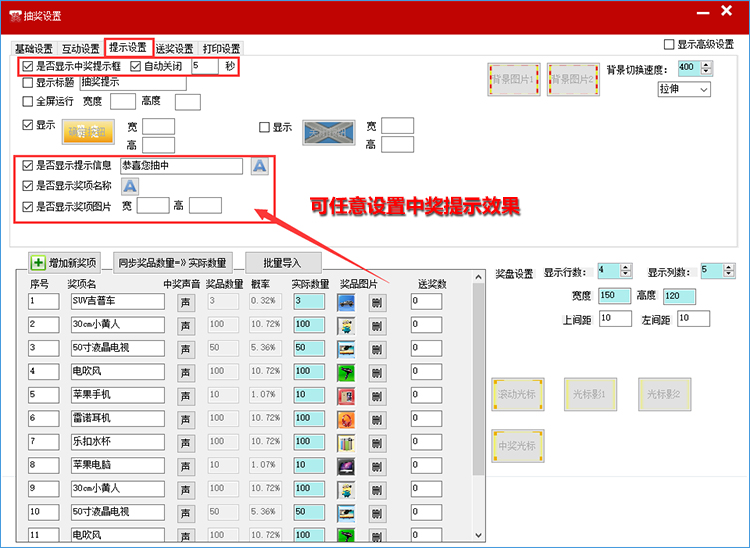Click the sound (声) button for 雷诺耳机

(186, 419)
